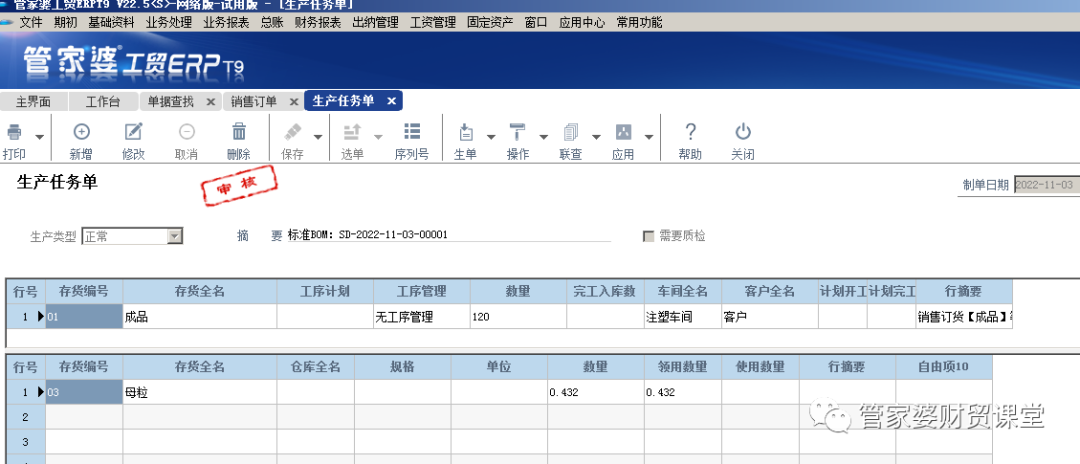
Task: Select row number 2 in lower table
Action: point(25,416)
